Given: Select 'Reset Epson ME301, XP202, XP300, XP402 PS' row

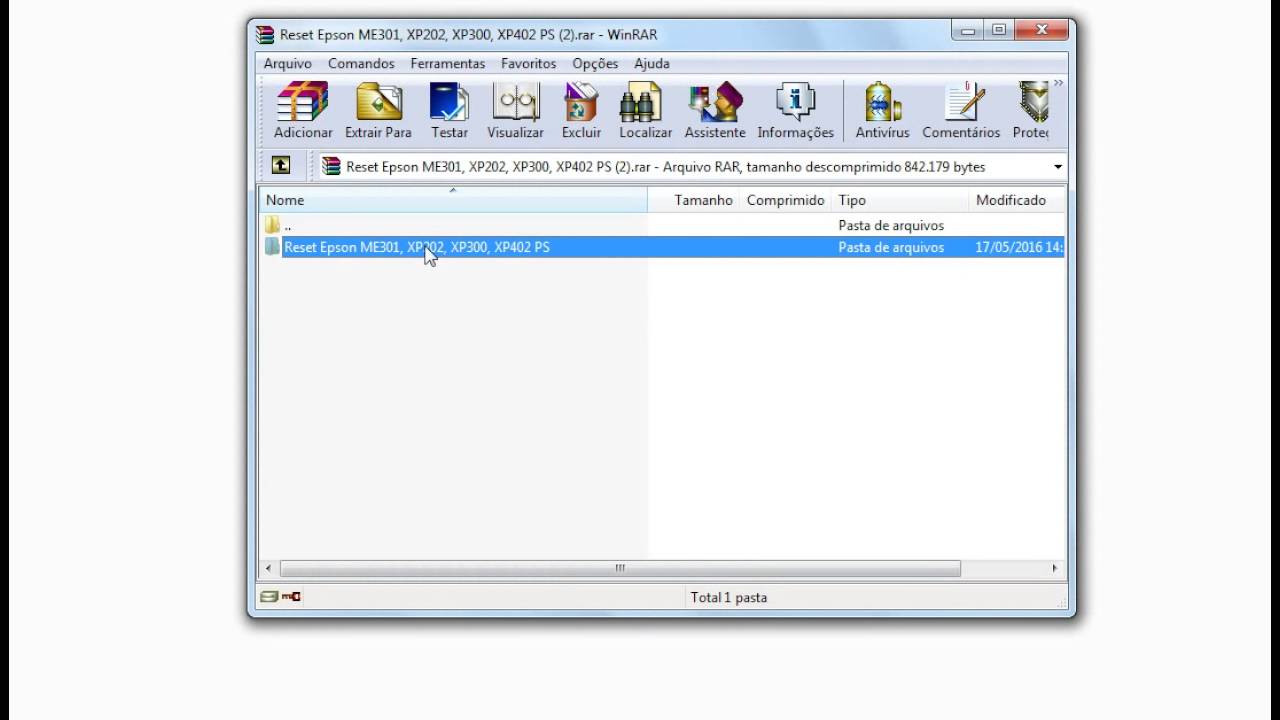Looking at the screenshot, I should [662, 247].
